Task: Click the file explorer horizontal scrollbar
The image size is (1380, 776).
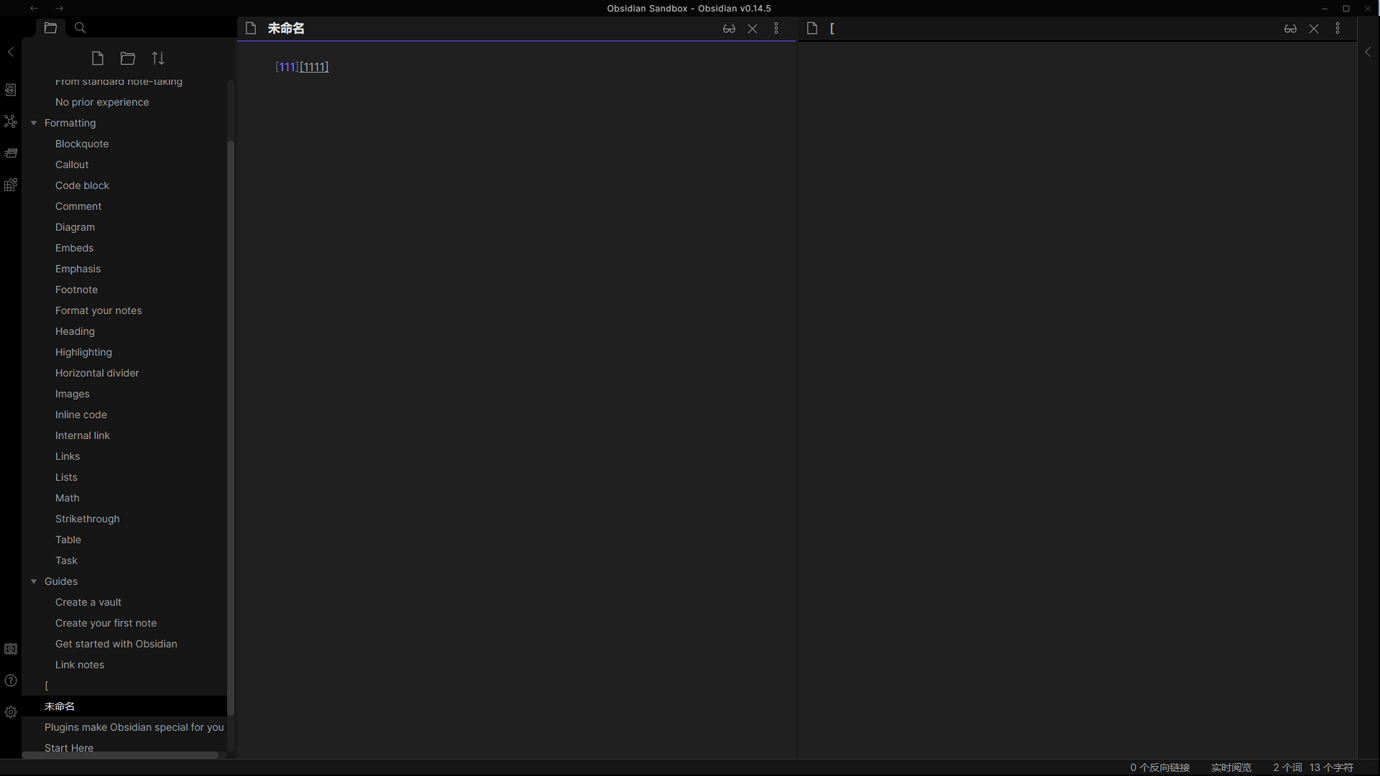Action: pos(120,755)
